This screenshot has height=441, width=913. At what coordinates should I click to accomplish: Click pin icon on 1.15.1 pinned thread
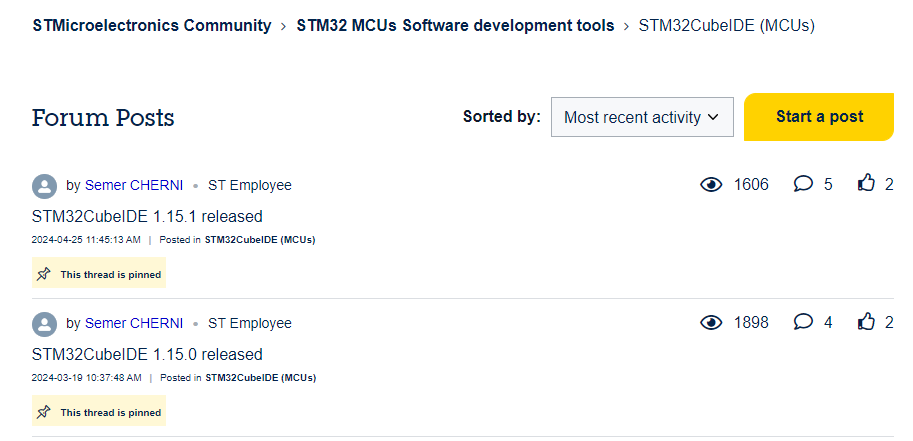click(x=44, y=274)
